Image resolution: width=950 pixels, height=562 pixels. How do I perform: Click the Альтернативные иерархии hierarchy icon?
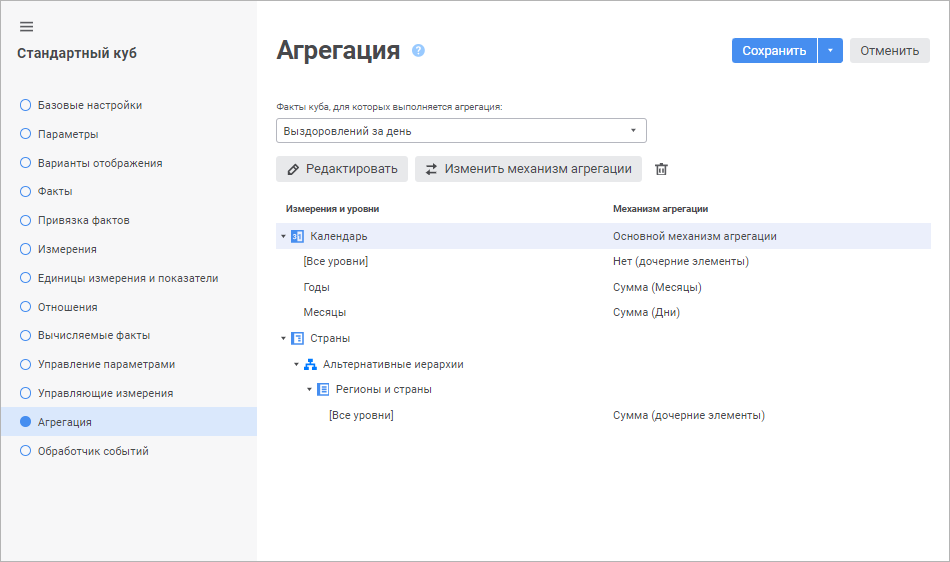click(x=310, y=364)
